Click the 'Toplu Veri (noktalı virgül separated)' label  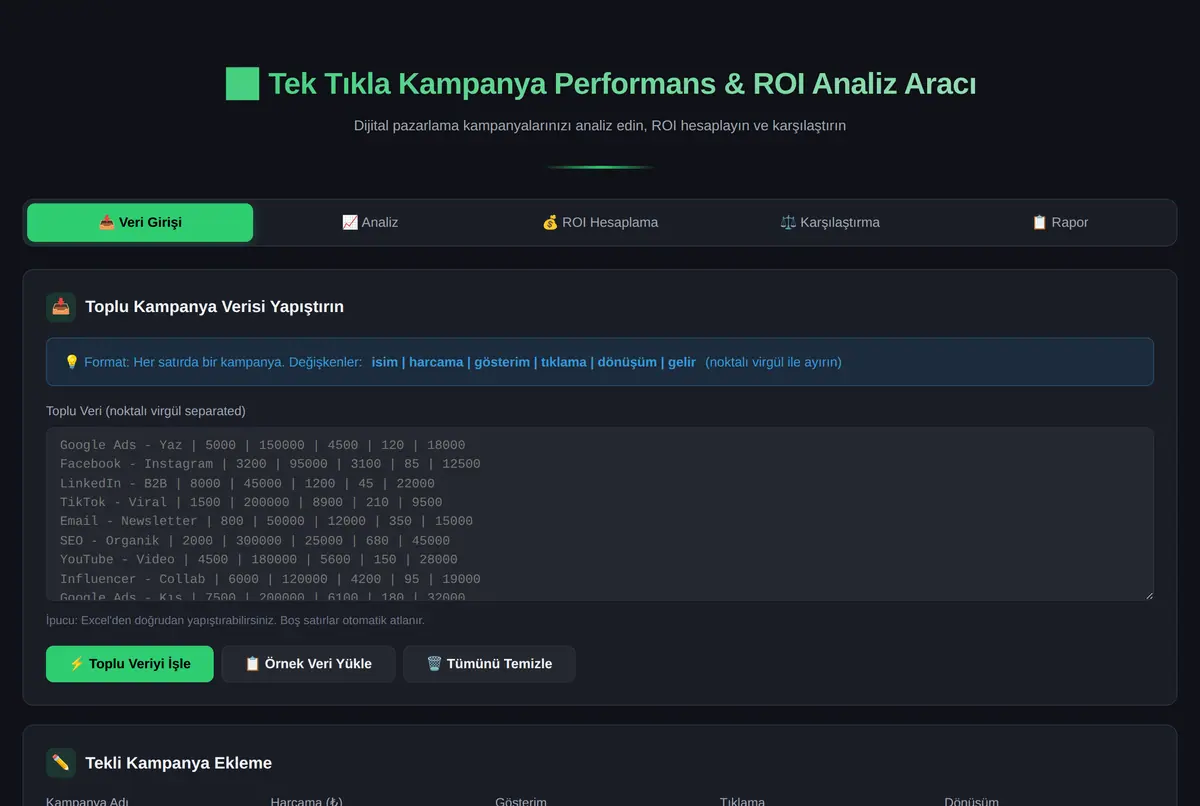coord(146,411)
